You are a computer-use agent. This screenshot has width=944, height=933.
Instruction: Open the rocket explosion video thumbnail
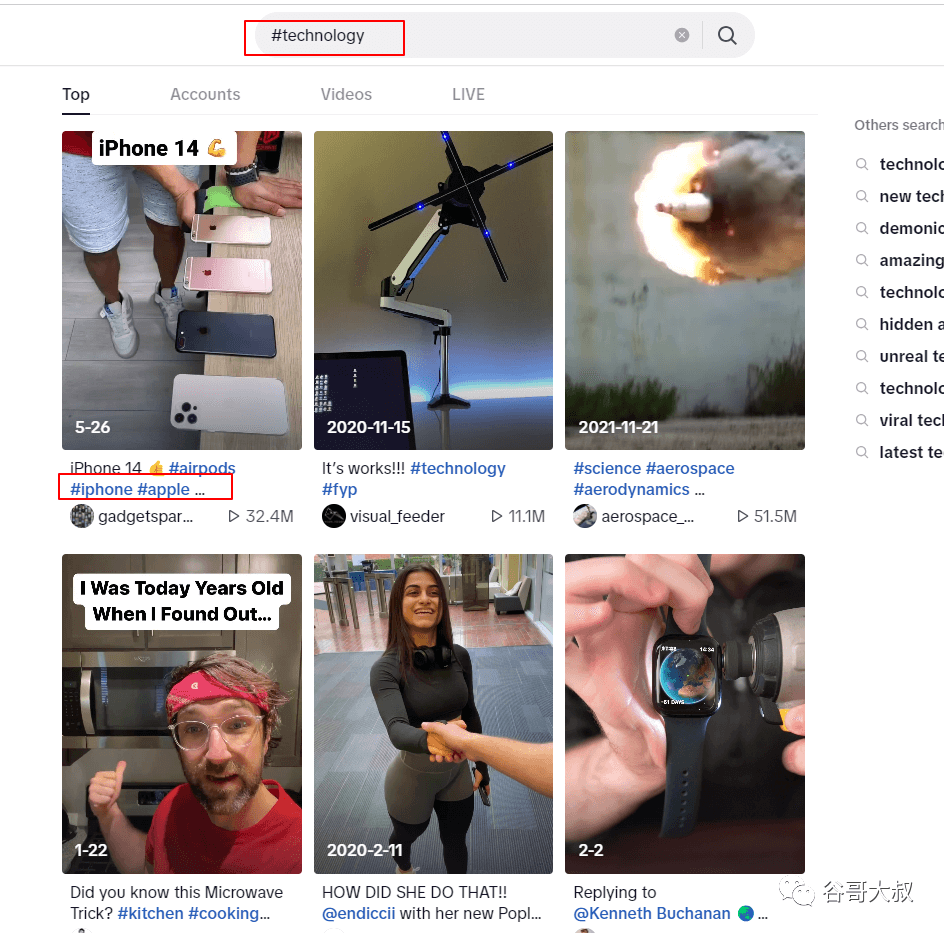tap(685, 290)
